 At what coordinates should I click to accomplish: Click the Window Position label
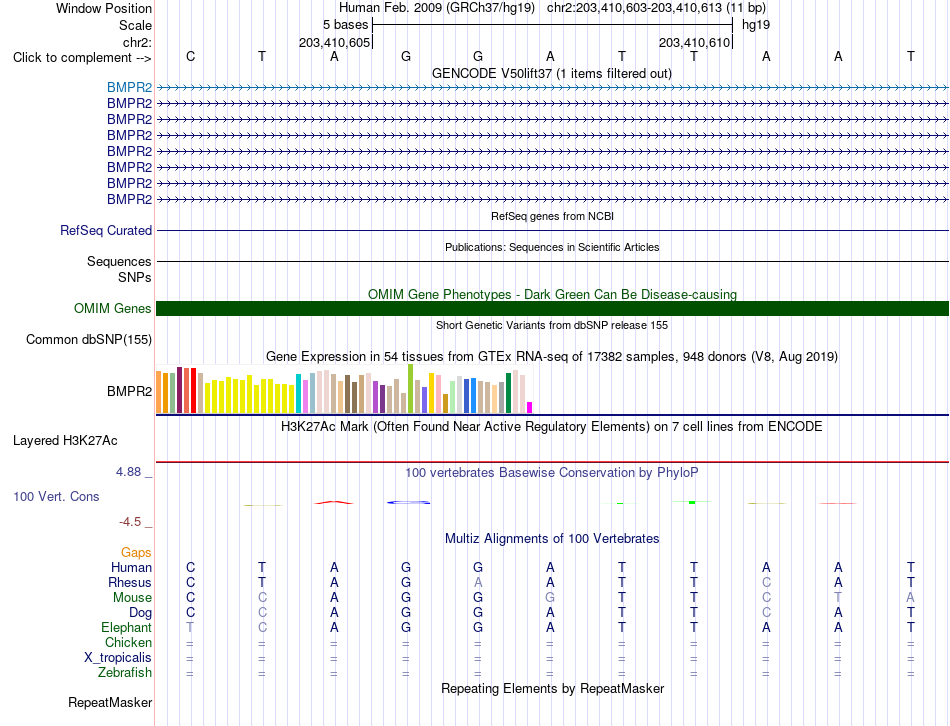tap(104, 8)
